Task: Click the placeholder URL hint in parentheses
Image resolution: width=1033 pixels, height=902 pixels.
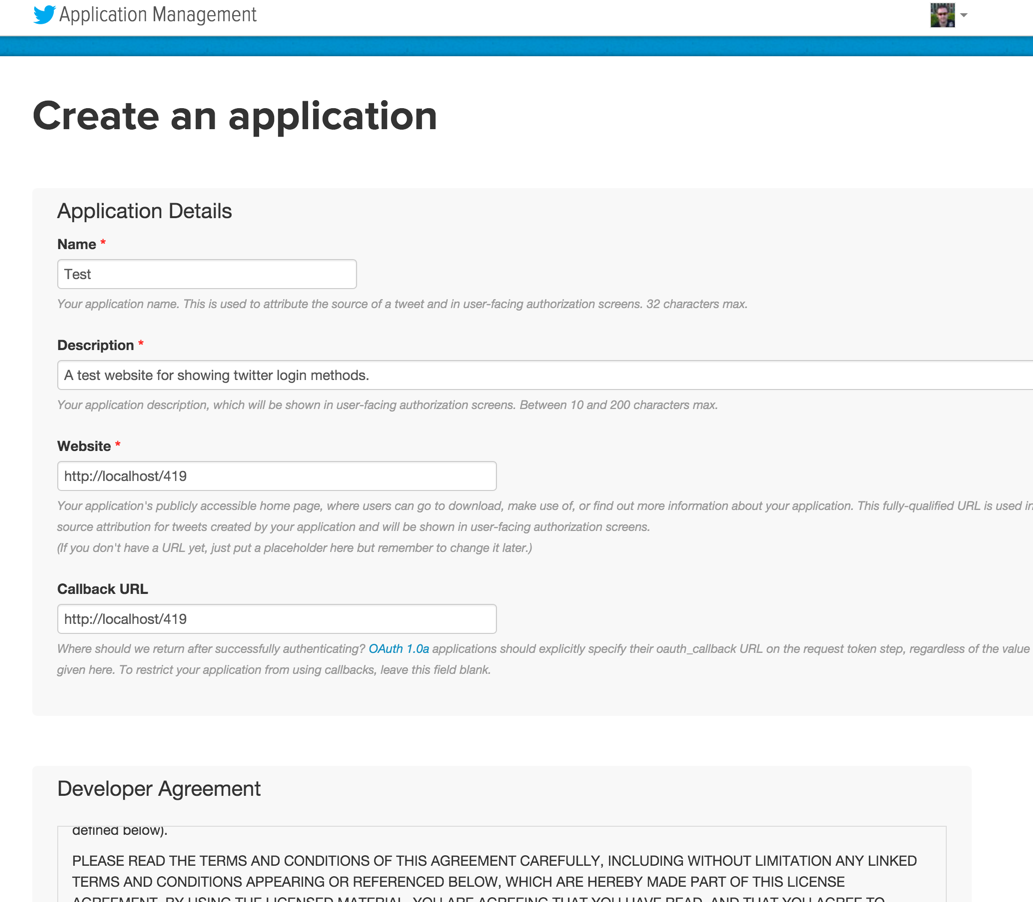Action: coord(294,548)
